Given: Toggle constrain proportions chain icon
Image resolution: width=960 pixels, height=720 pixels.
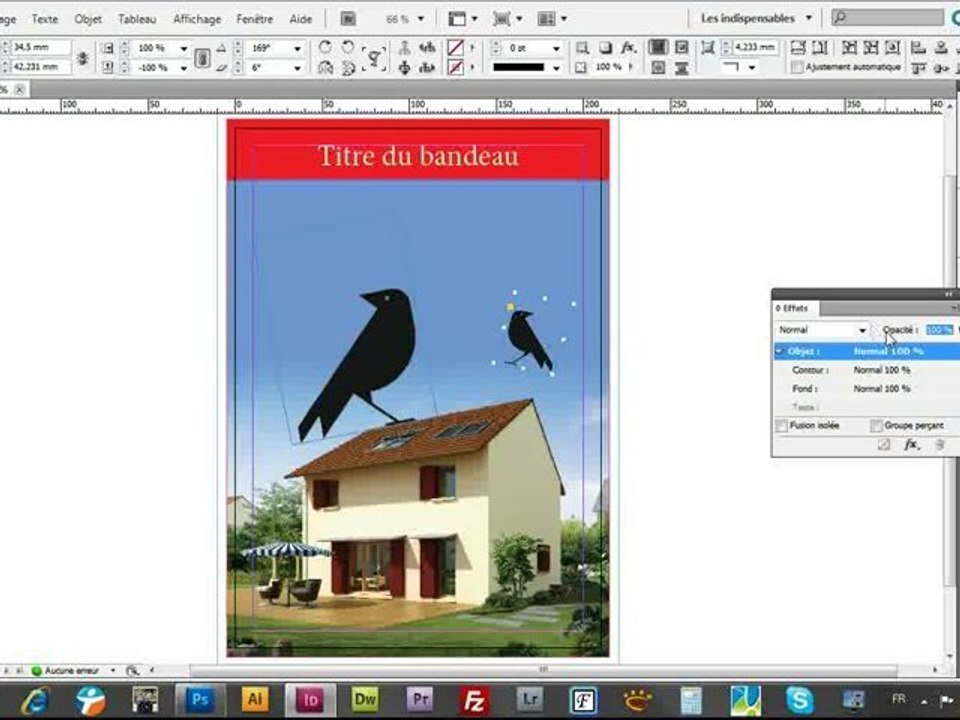Looking at the screenshot, I should click(x=203, y=58).
